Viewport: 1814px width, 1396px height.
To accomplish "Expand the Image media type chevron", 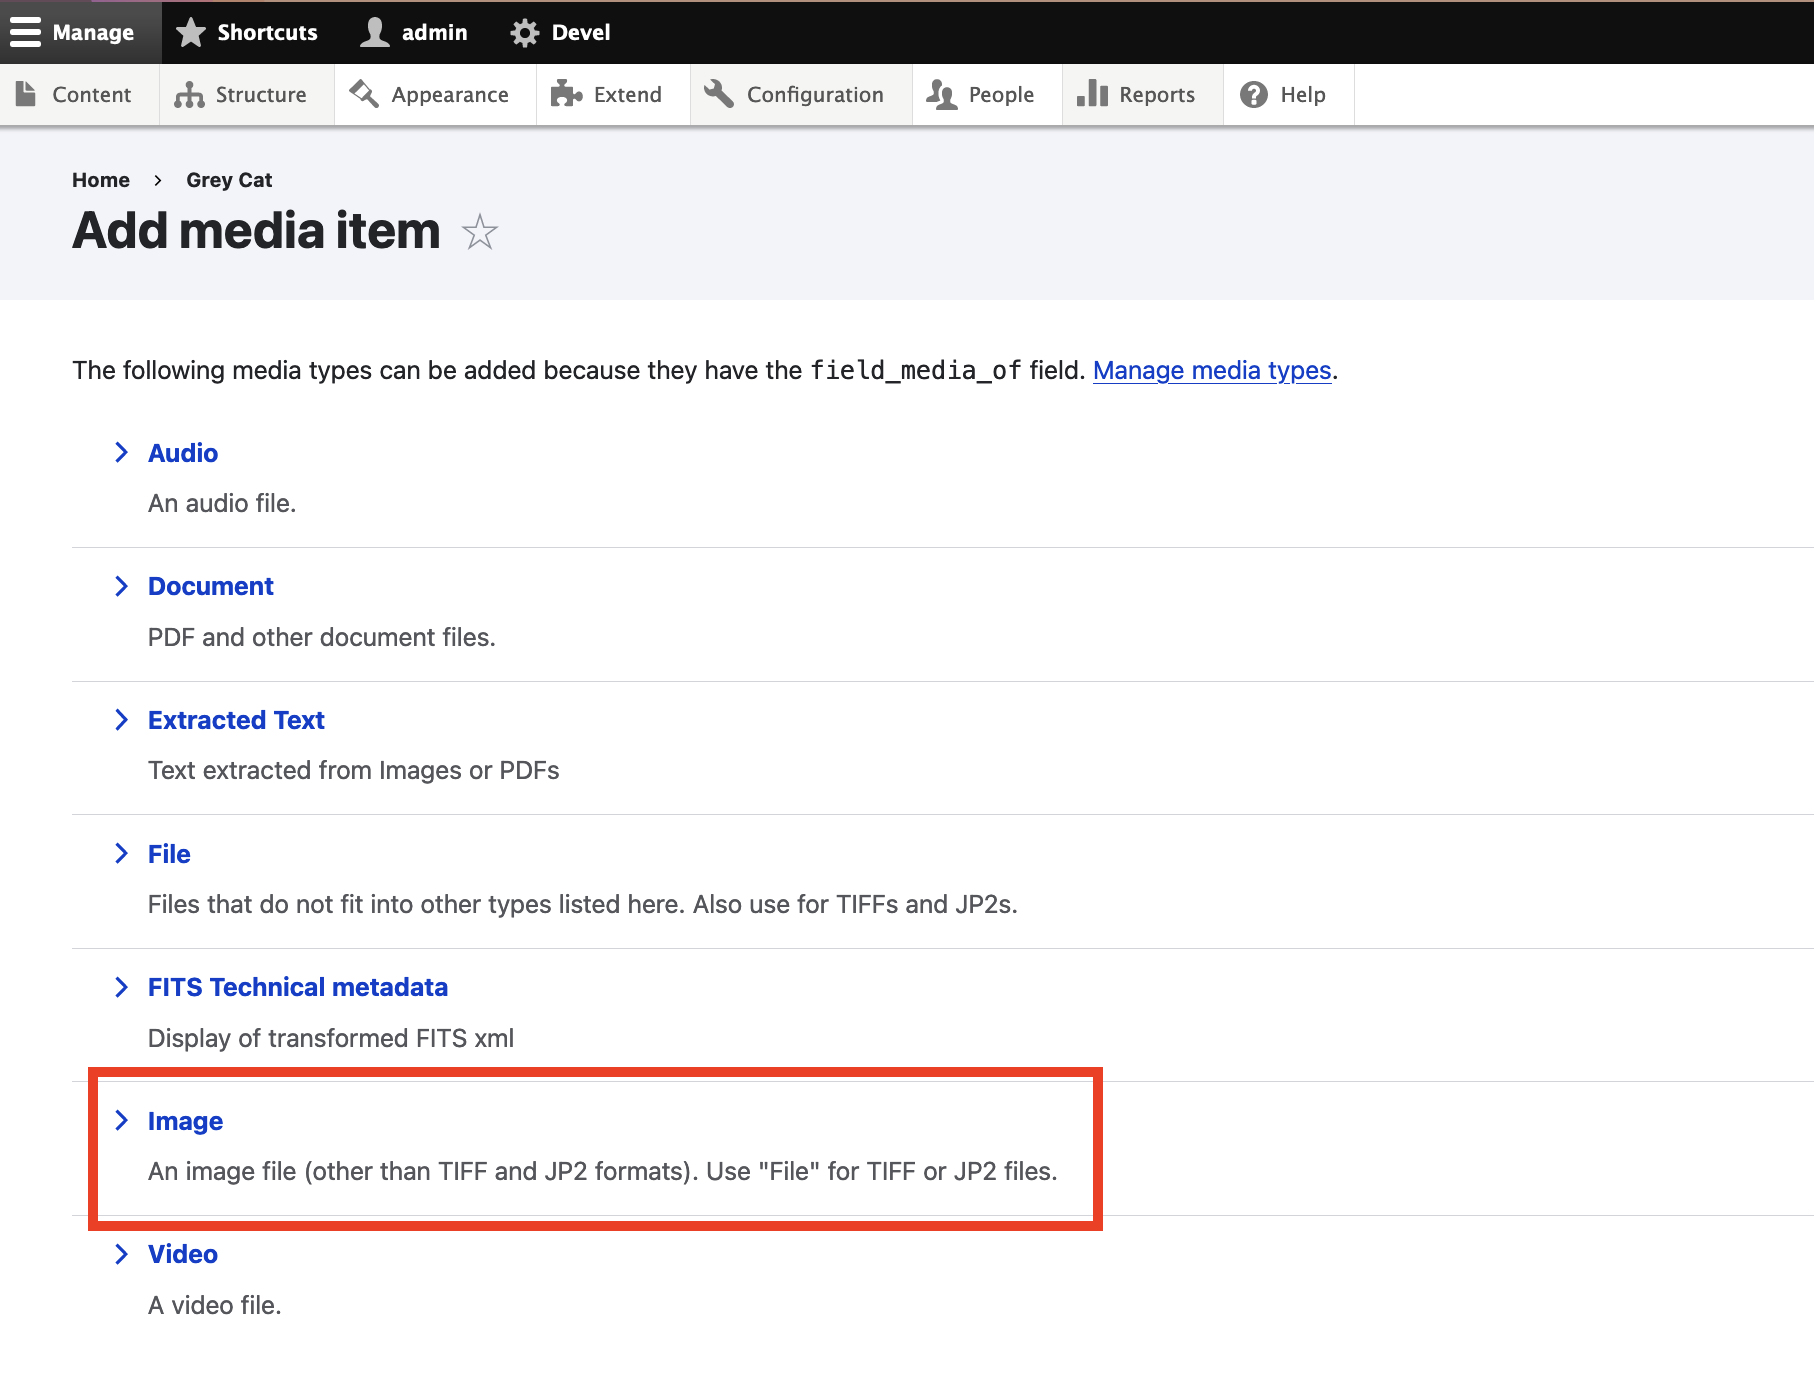I will point(122,1121).
